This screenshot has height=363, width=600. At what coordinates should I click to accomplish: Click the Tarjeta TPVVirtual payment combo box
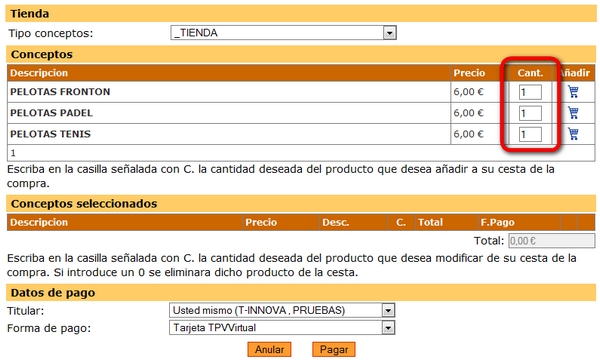pyautogui.click(x=282, y=328)
